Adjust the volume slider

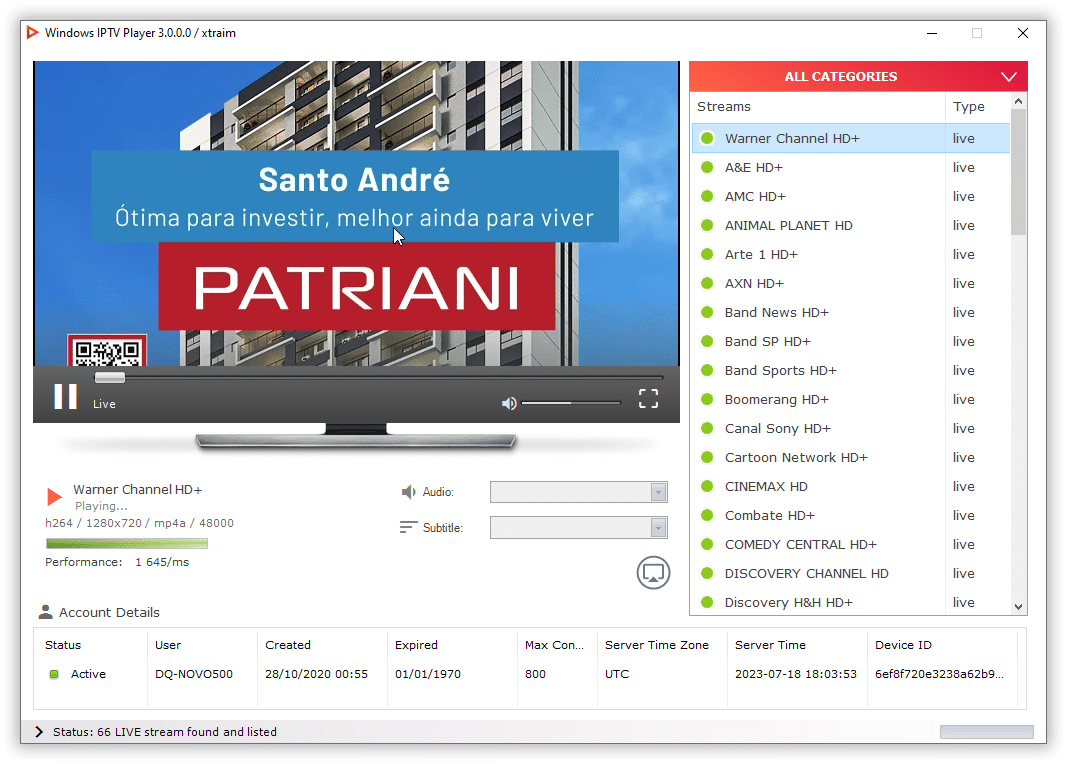[572, 403]
